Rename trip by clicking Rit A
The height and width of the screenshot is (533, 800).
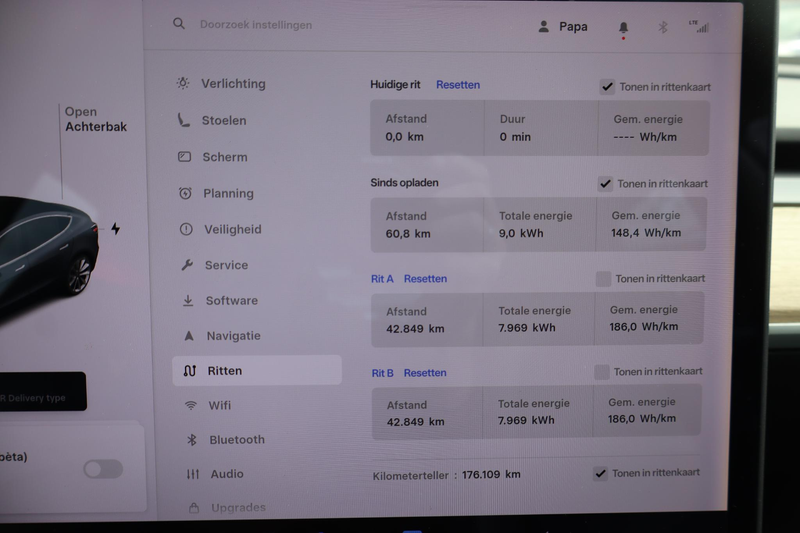coord(382,279)
